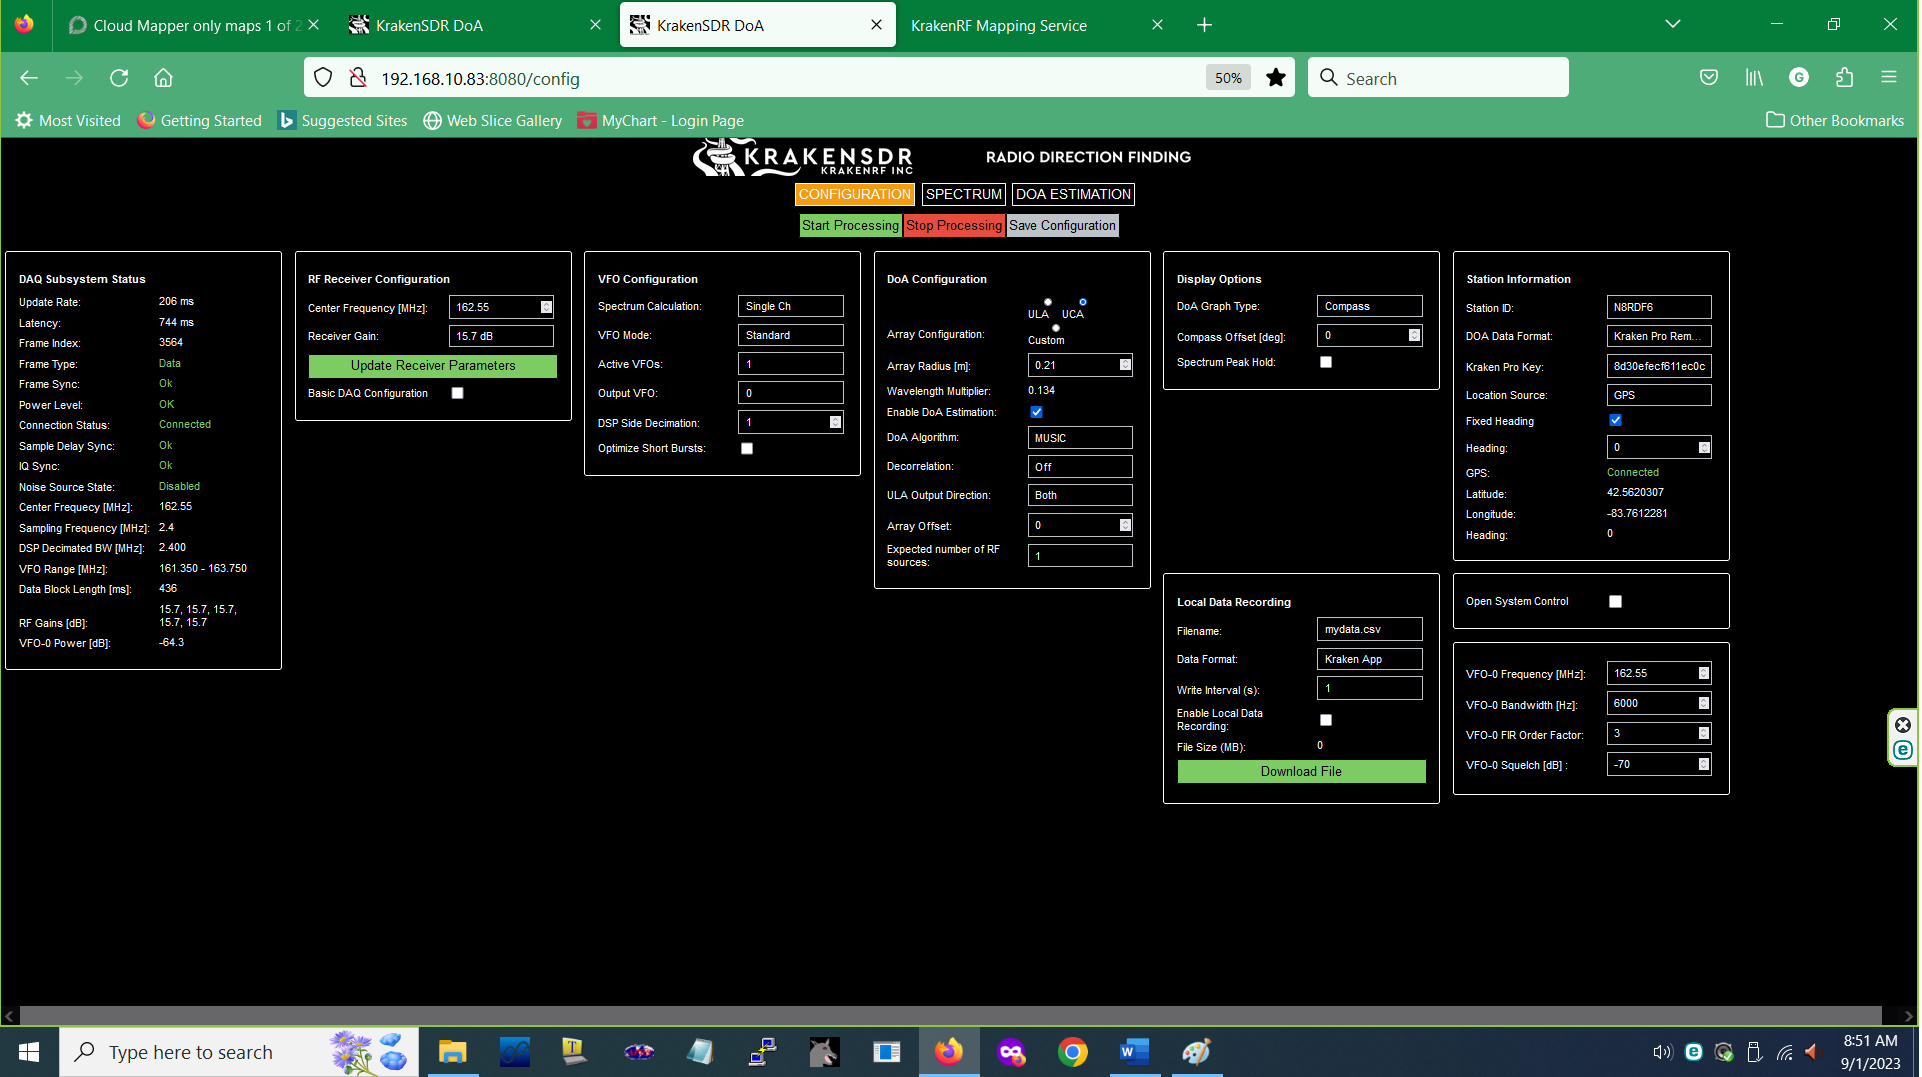Uncheck Enable DoA Estimation

click(x=1037, y=412)
